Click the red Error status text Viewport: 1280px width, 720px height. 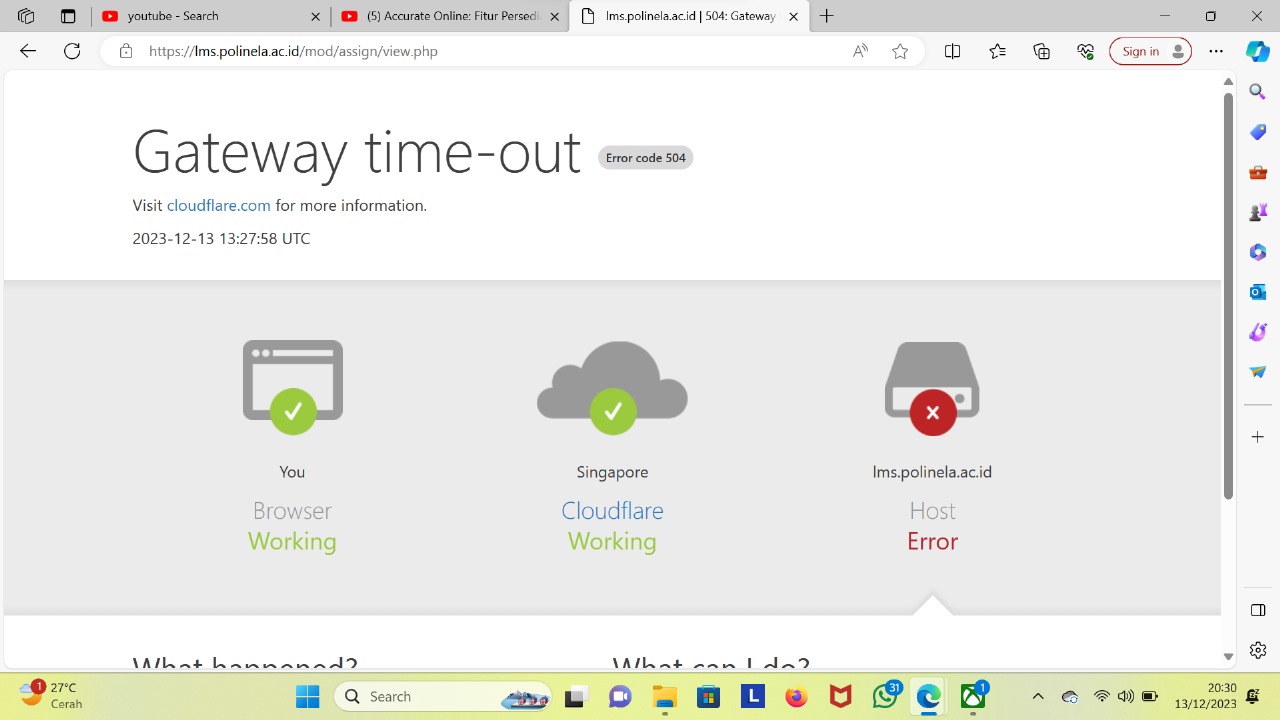tap(932, 541)
